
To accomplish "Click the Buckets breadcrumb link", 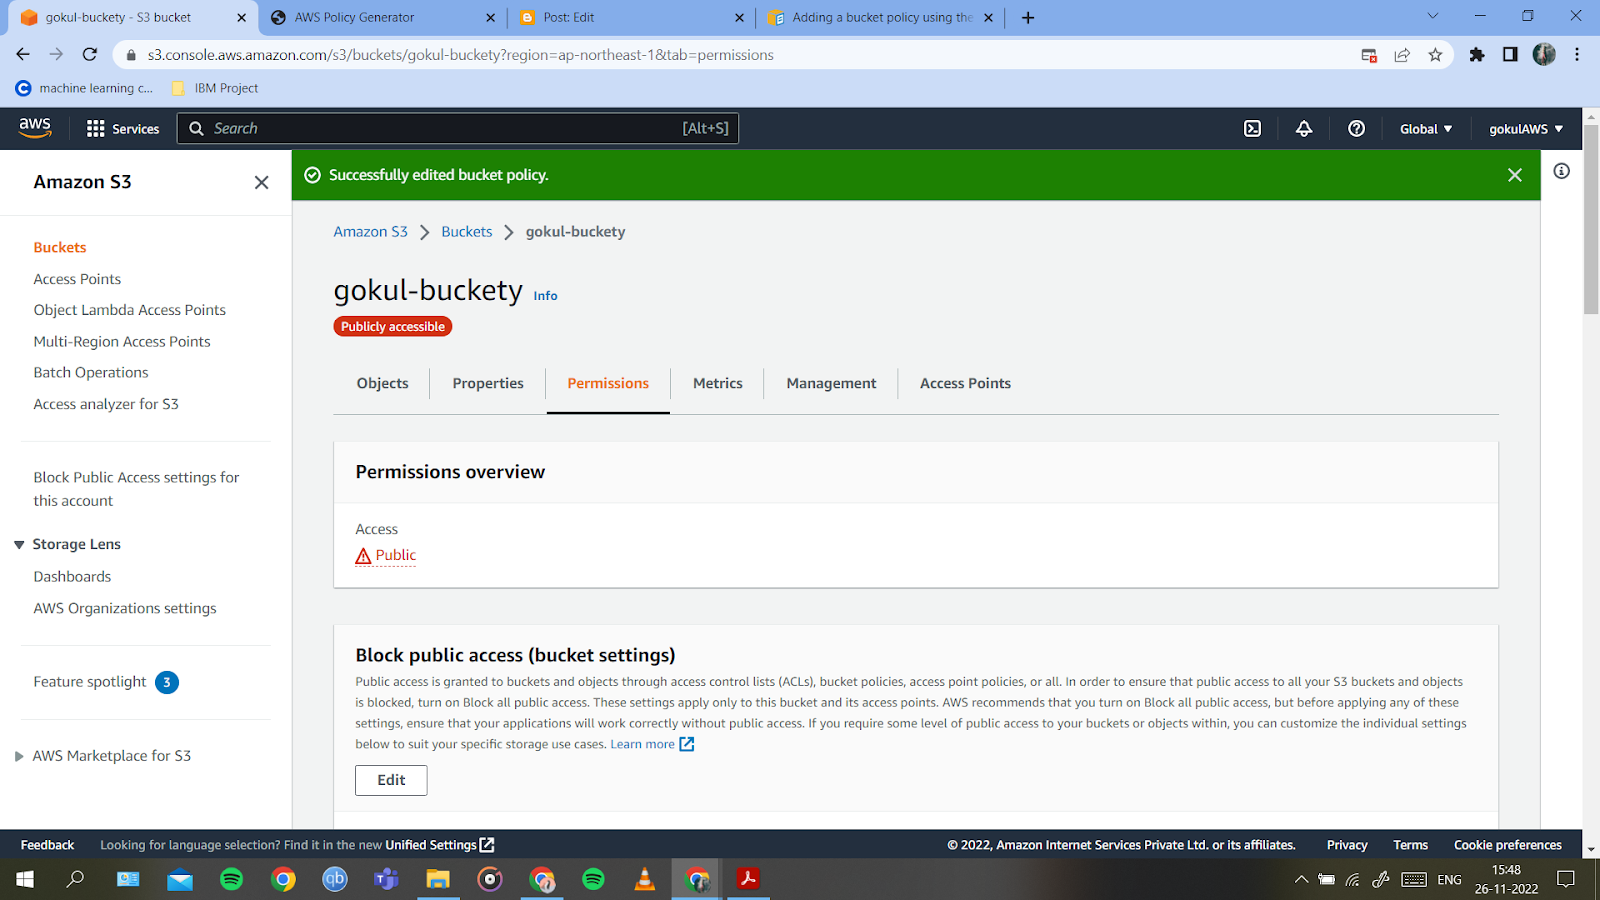I will (x=467, y=232).
